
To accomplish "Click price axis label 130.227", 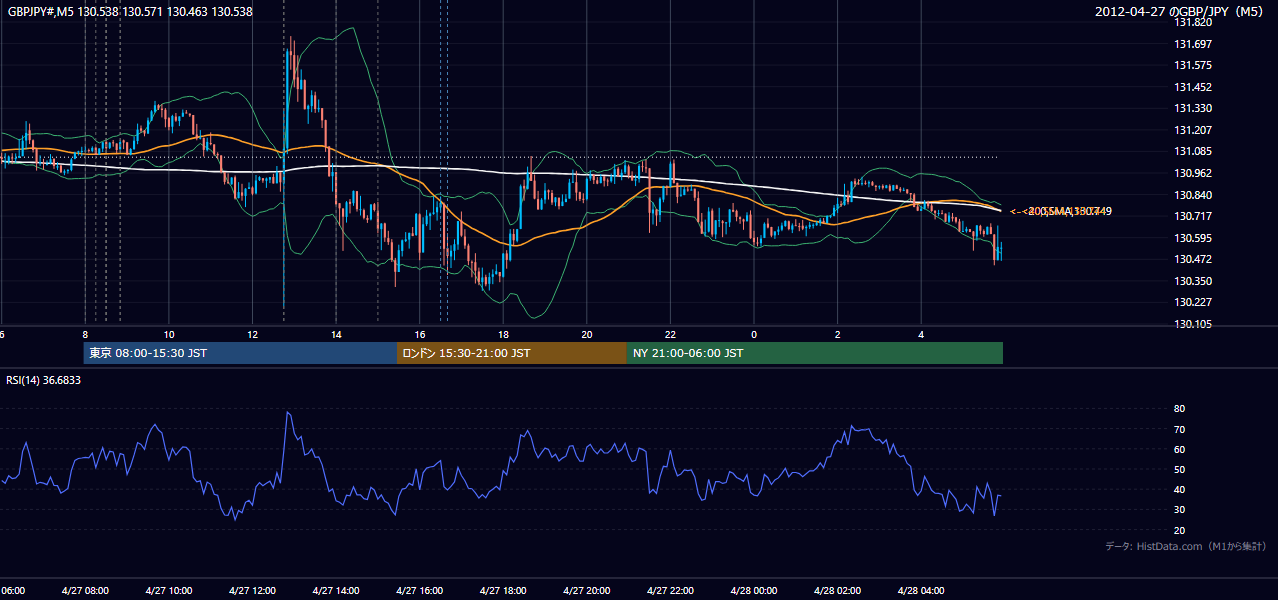I will coord(1193,302).
